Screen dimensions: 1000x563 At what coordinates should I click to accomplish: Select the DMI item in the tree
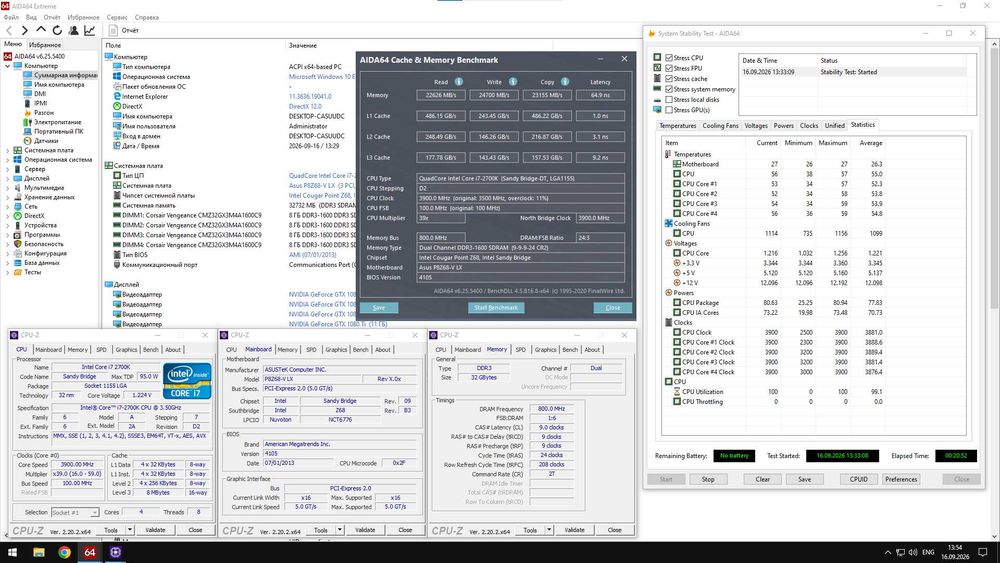(40, 94)
